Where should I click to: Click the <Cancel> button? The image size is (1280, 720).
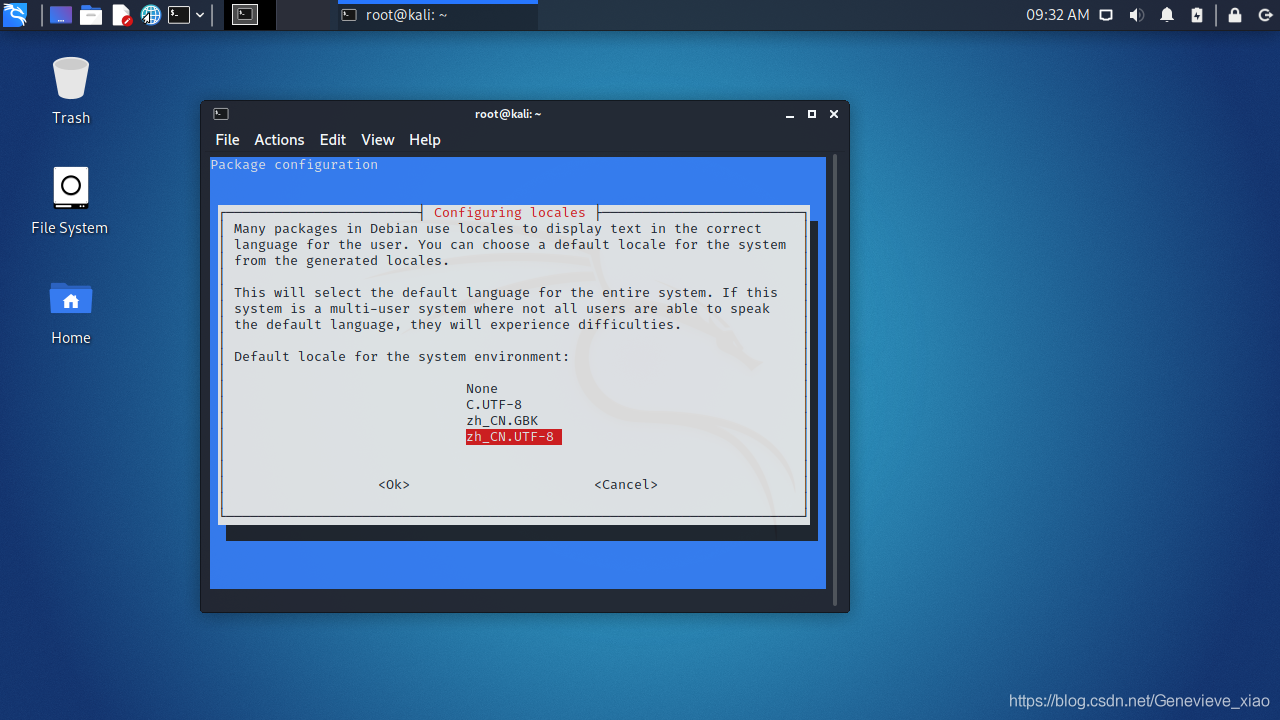coord(626,485)
